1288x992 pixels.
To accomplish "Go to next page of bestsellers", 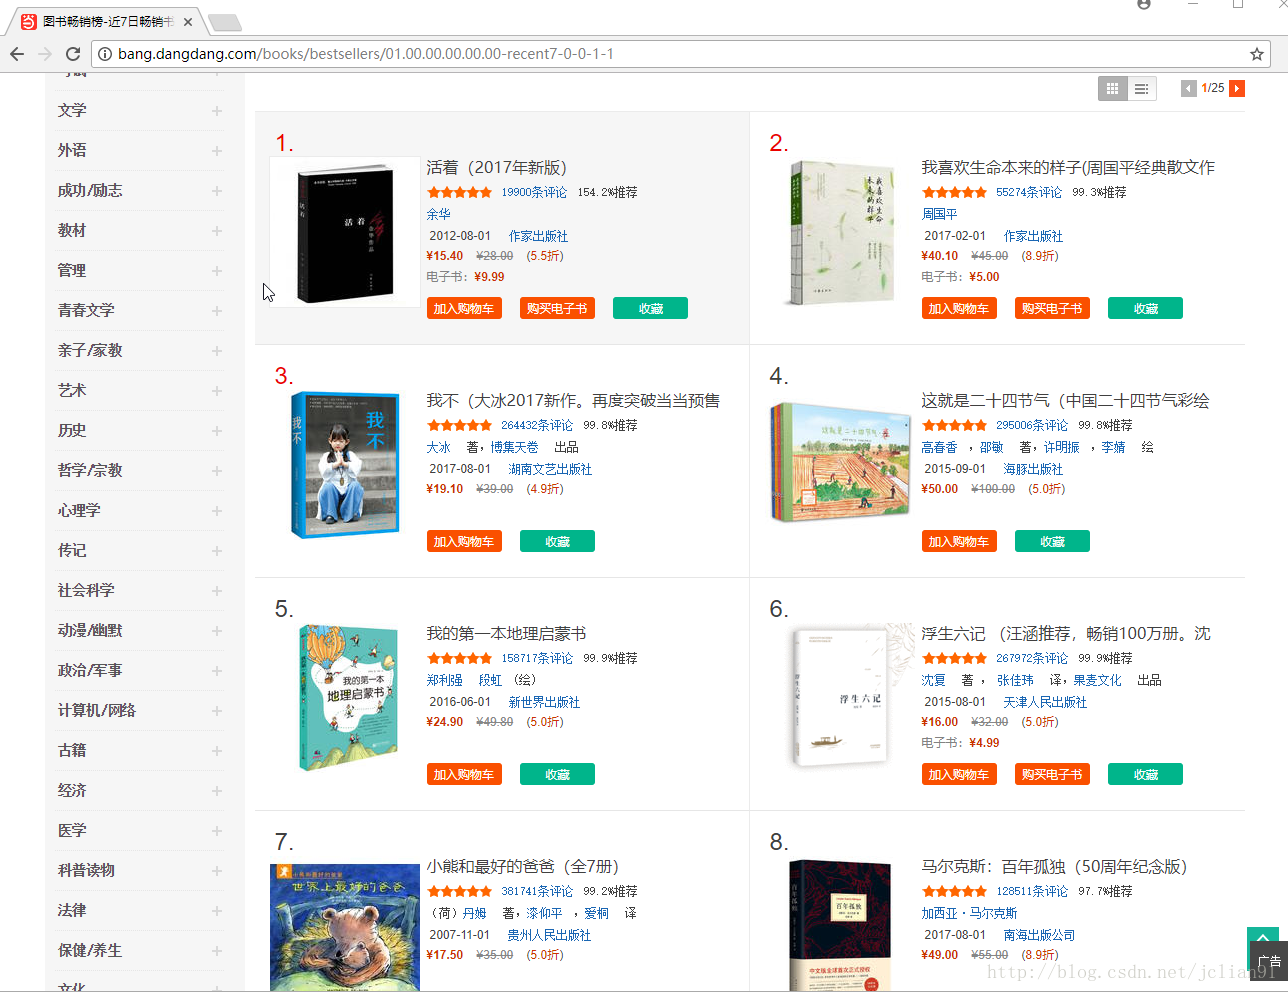I will click(1237, 89).
